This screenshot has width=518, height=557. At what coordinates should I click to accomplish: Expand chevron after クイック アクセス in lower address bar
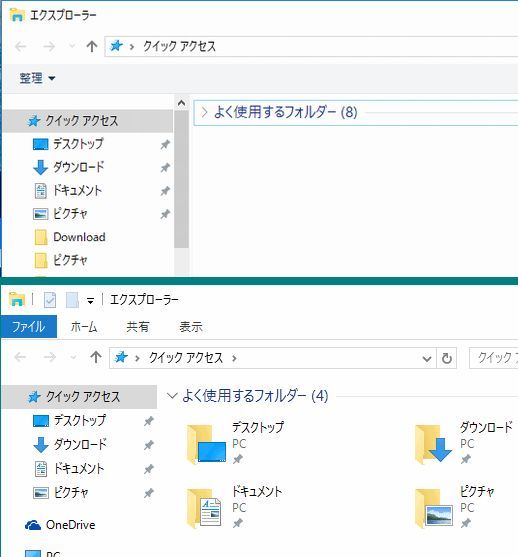pyautogui.click(x=234, y=358)
